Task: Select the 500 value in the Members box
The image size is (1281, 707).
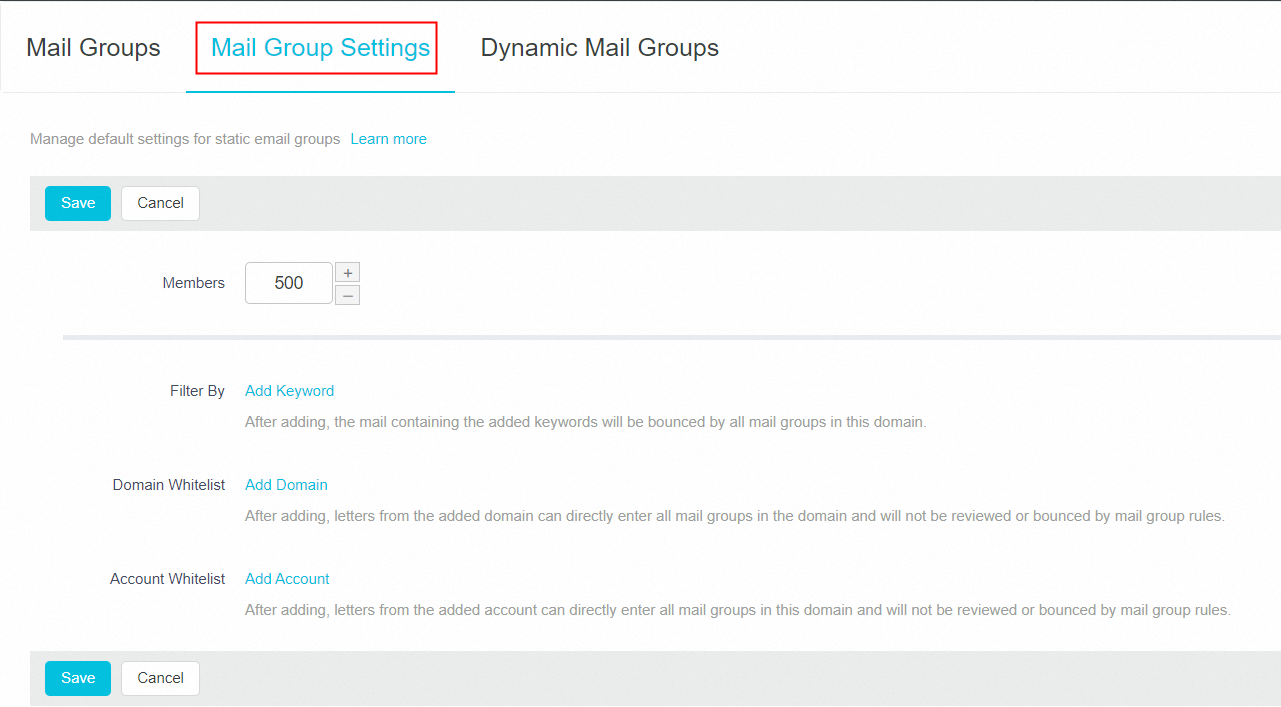Action: [x=288, y=283]
